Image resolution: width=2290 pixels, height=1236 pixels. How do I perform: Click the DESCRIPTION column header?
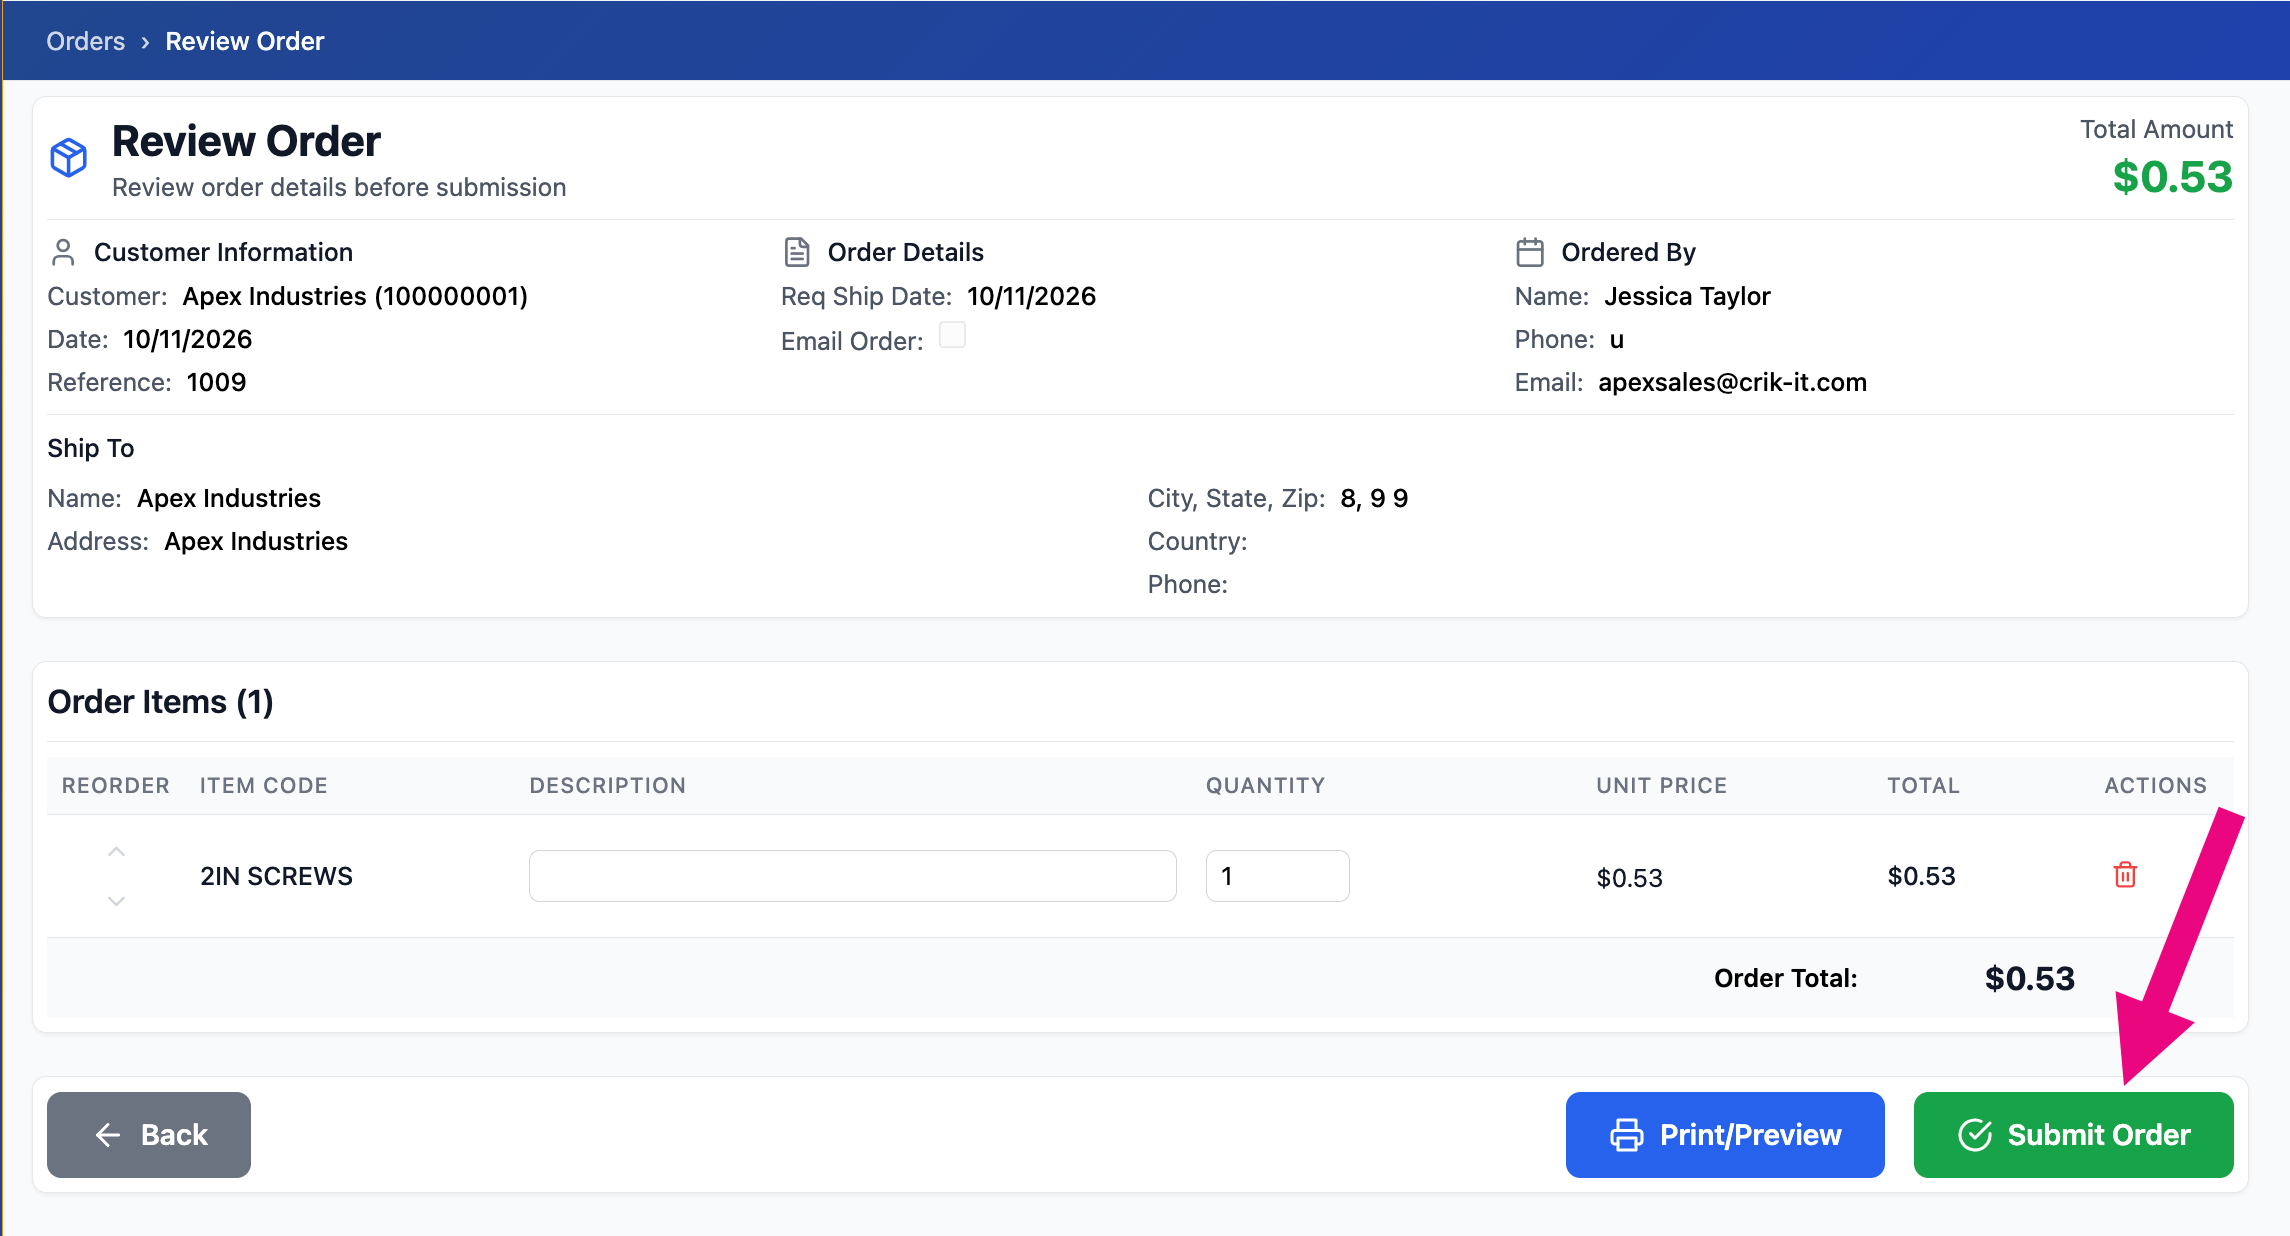608,786
